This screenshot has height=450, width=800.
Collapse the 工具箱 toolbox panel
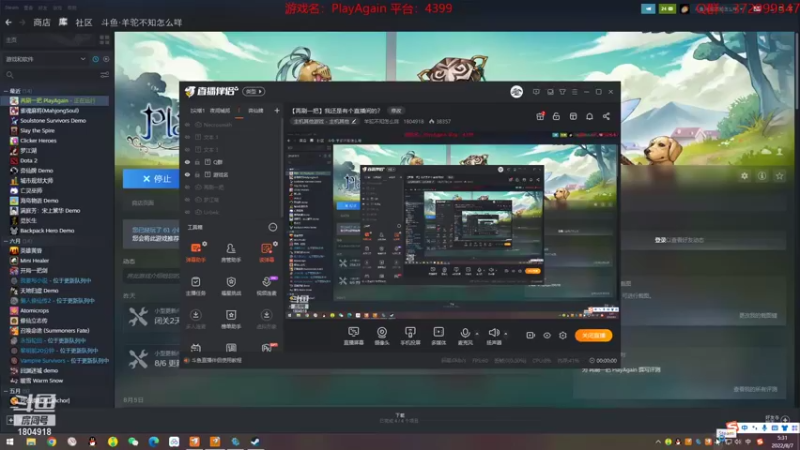coord(272,227)
